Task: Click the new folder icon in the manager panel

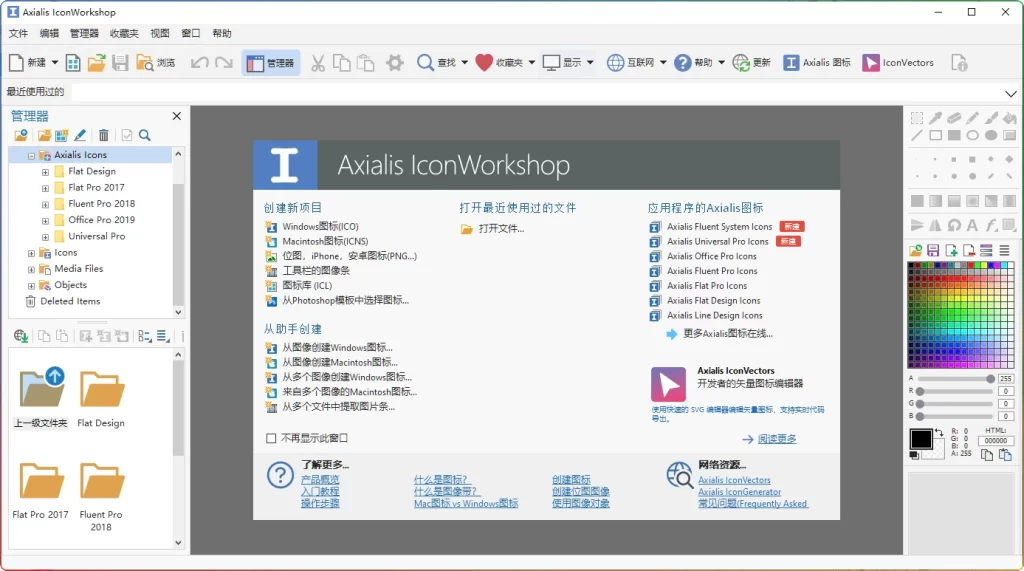Action: point(44,135)
